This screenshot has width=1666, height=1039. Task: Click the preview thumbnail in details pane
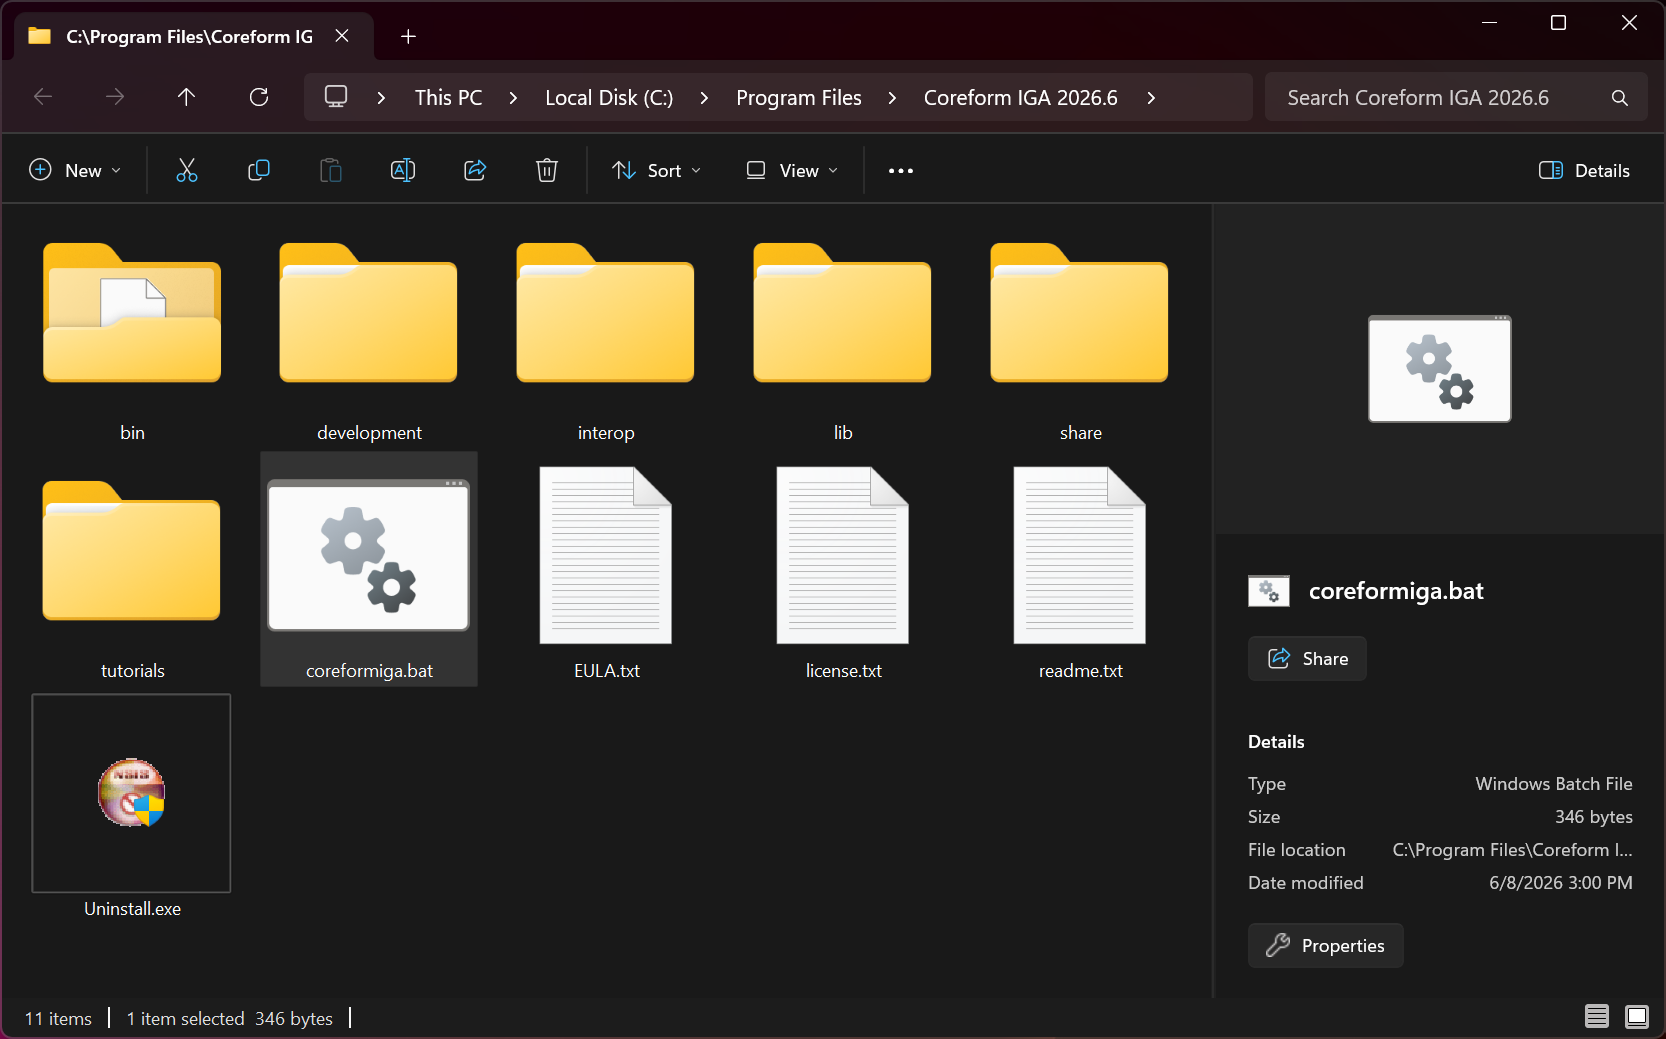click(x=1440, y=369)
